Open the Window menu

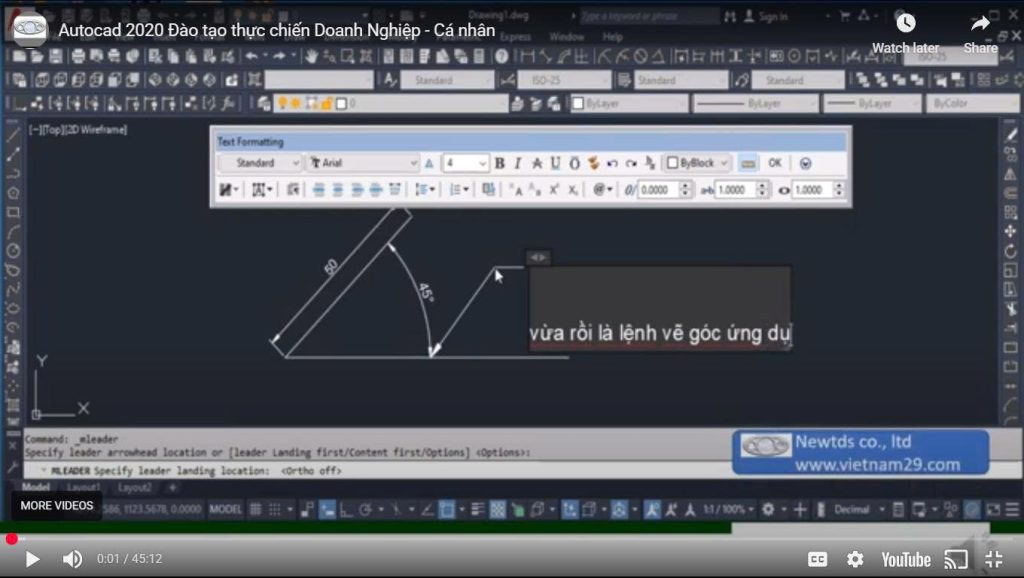566,37
